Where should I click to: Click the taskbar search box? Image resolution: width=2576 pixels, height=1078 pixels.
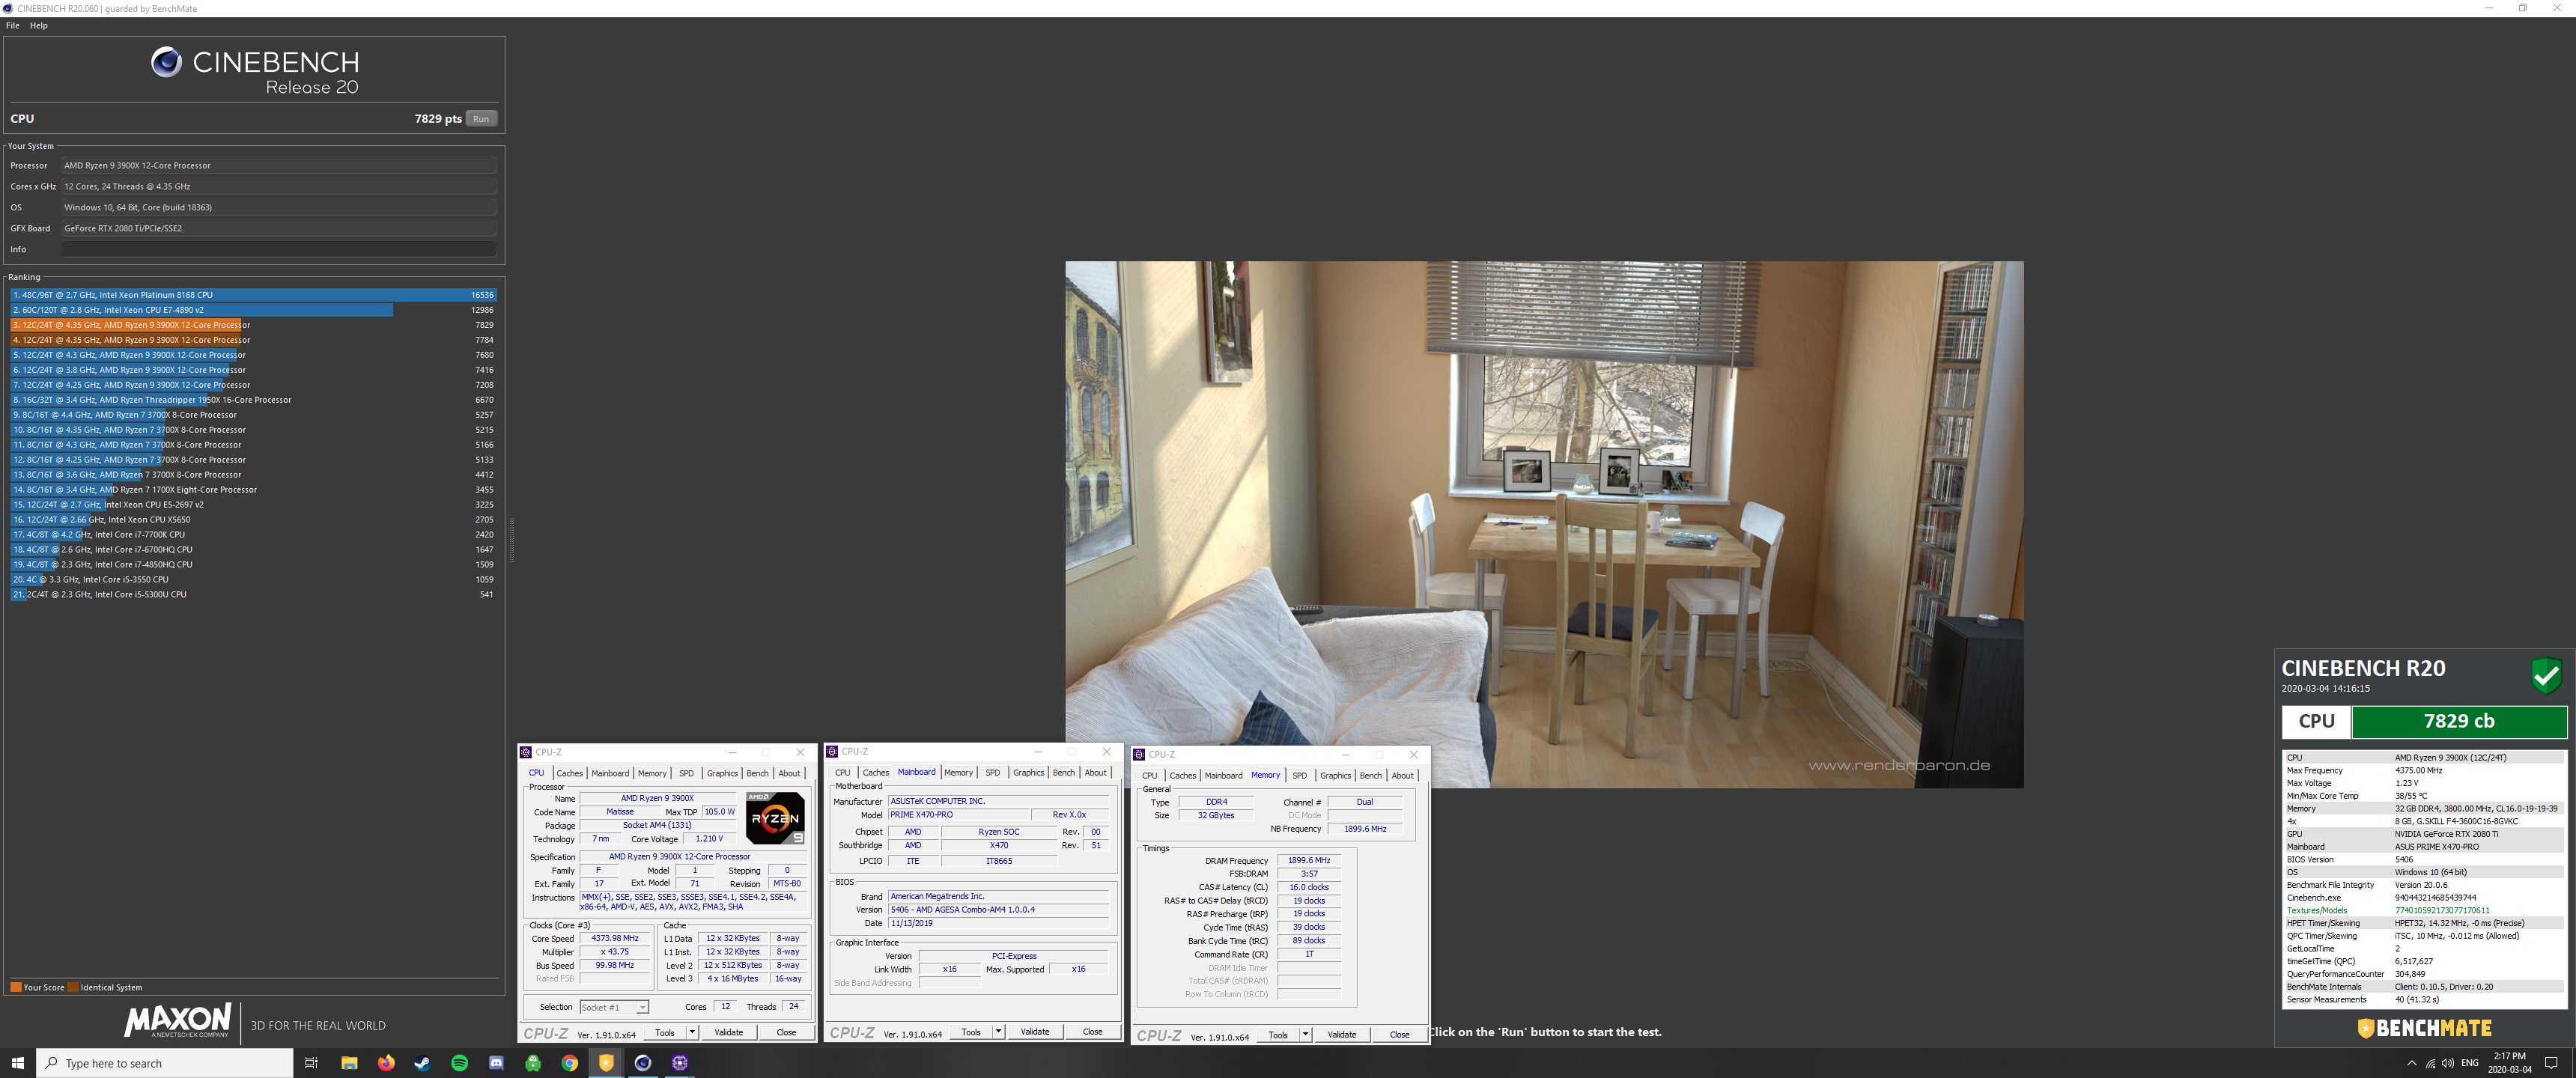[165, 1063]
